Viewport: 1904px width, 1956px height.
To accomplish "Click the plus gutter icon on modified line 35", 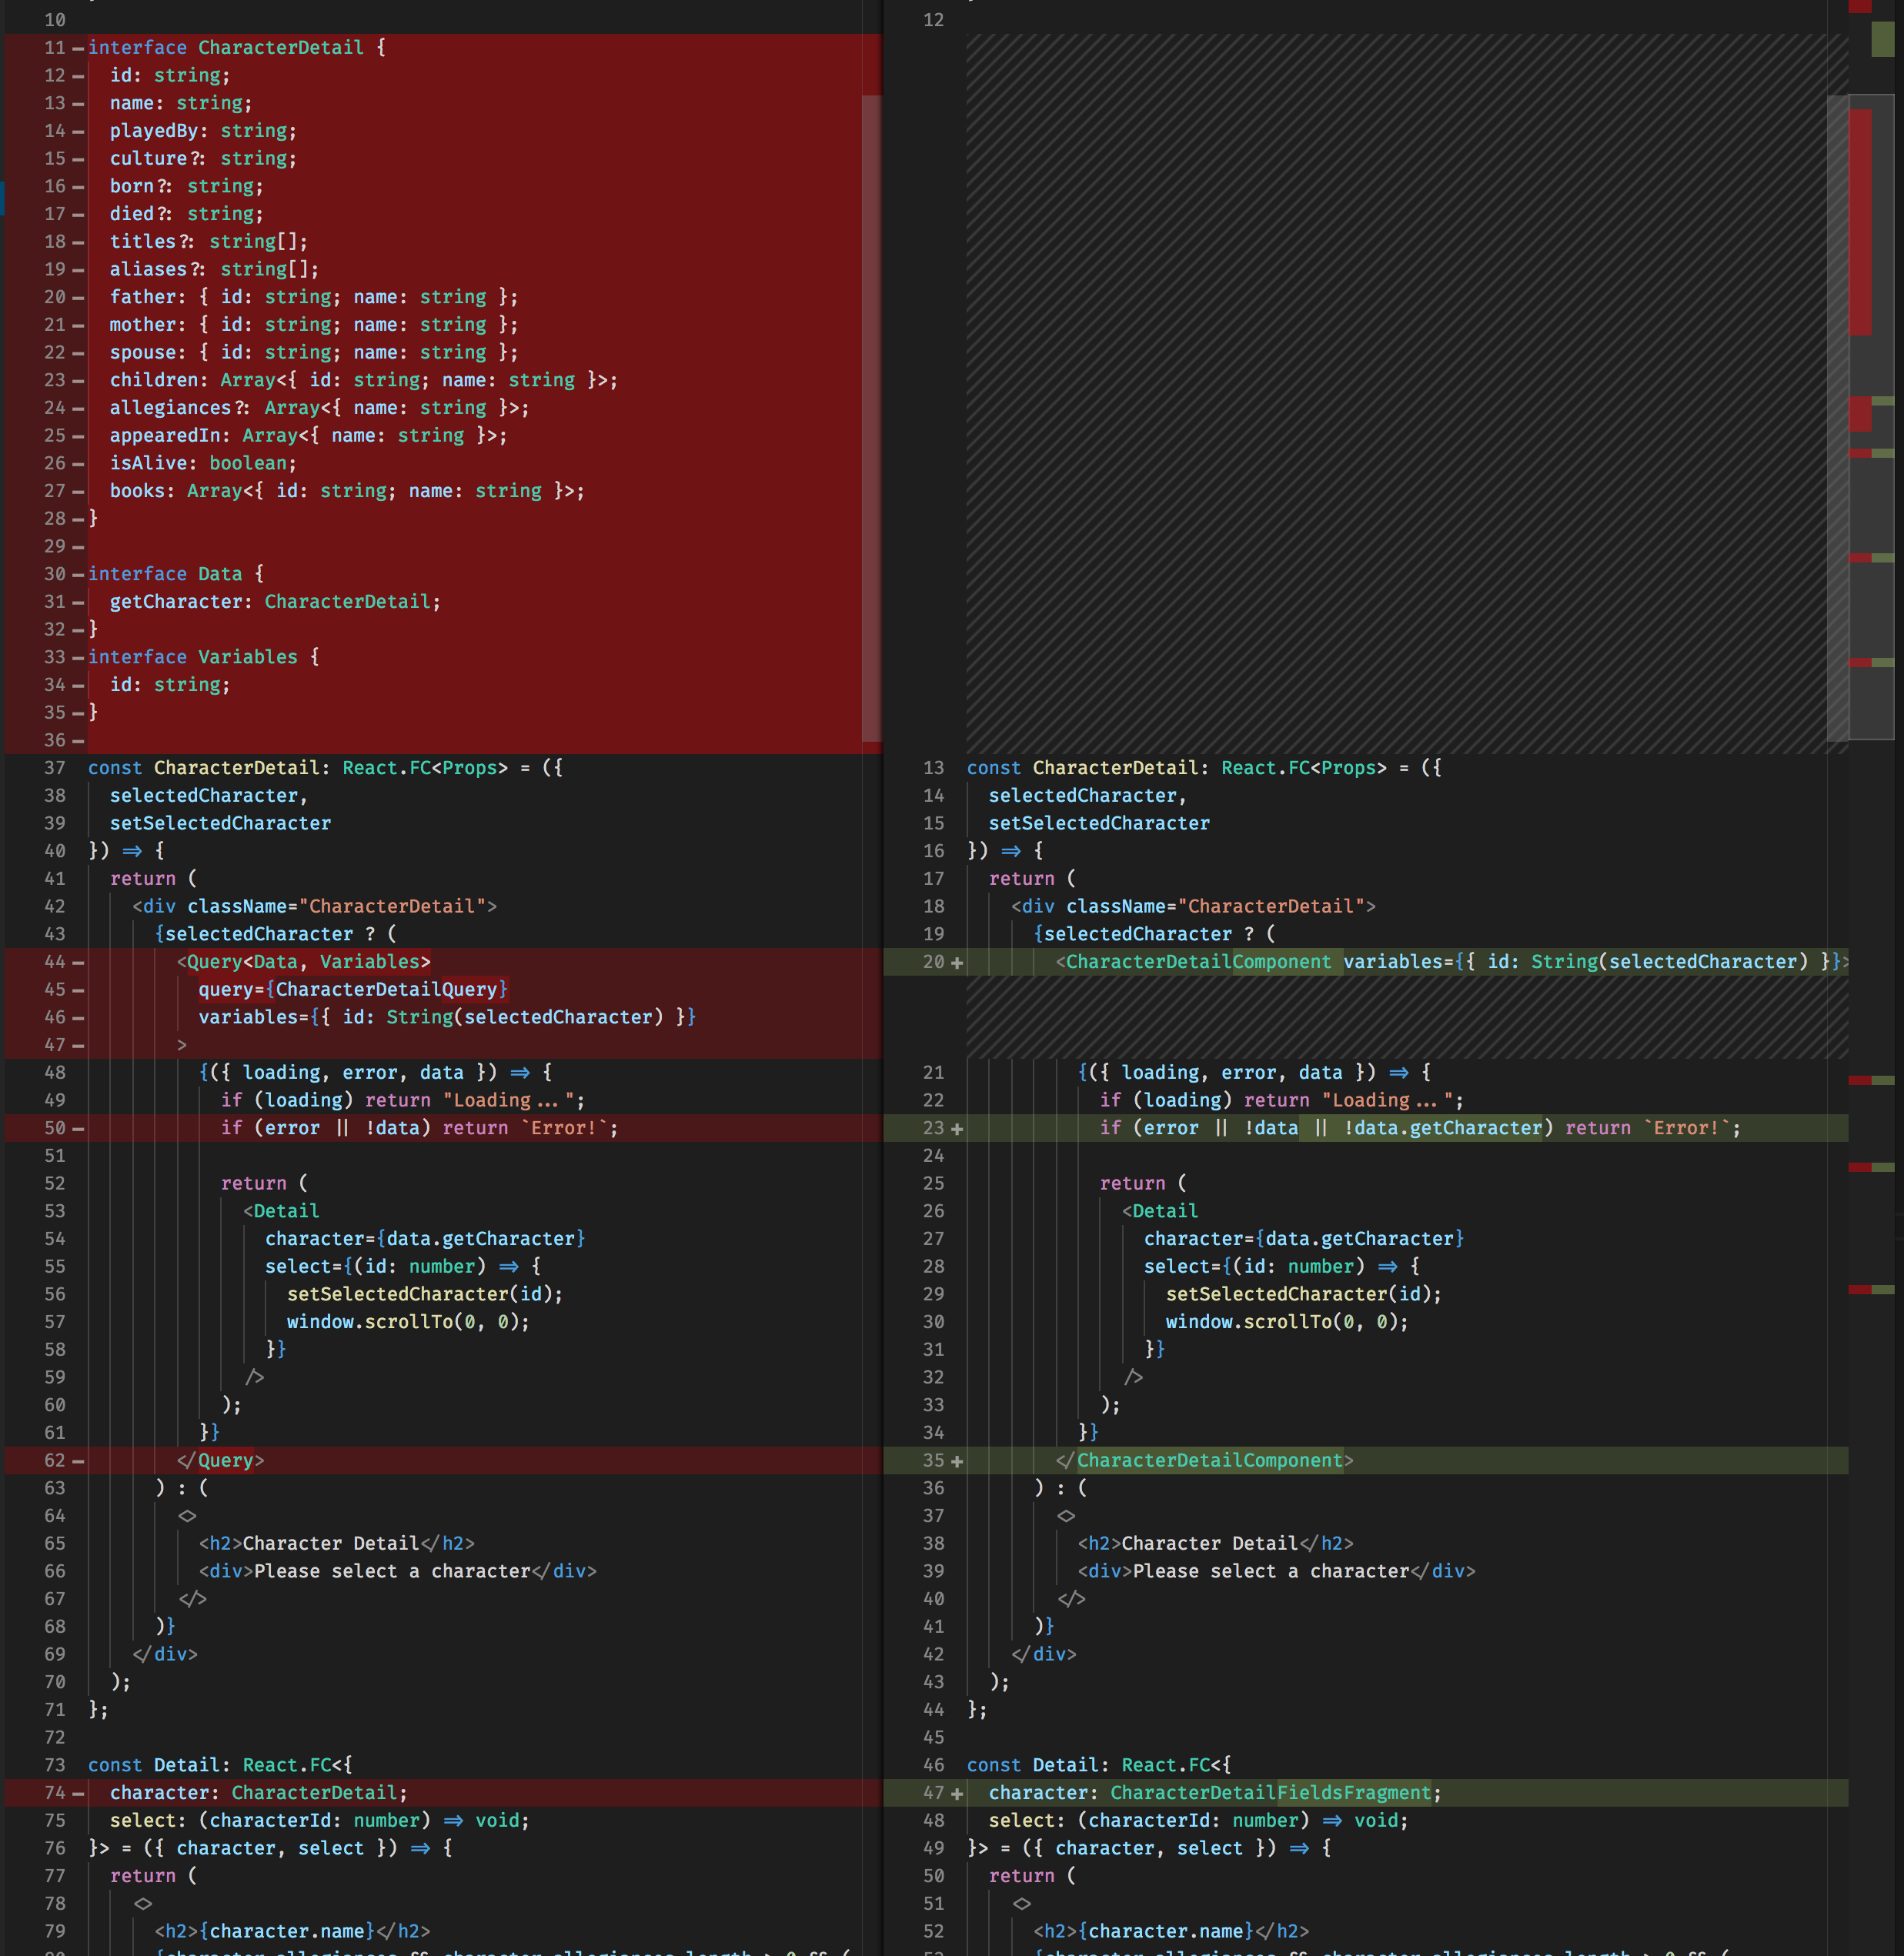I will (957, 1461).
